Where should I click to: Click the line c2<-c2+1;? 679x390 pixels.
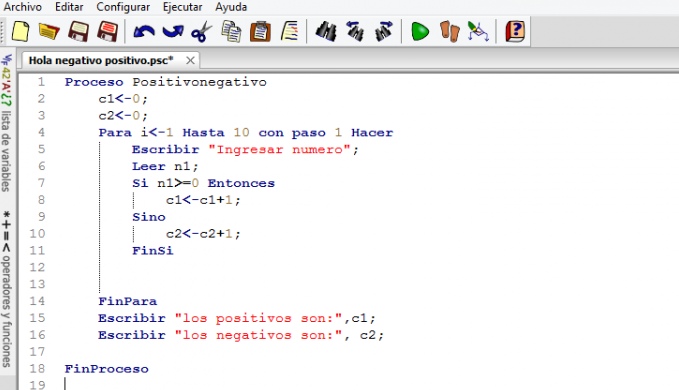pyautogui.click(x=203, y=234)
